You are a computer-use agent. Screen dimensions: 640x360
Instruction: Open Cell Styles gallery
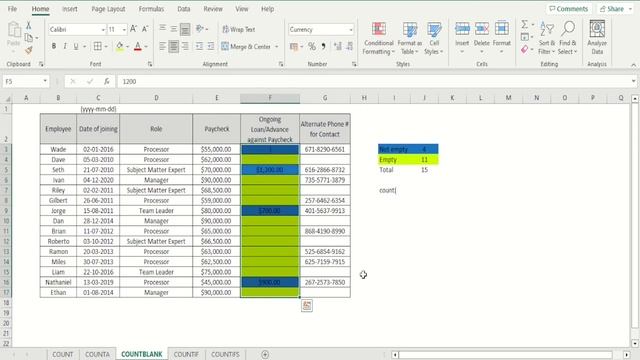[x=433, y=38]
